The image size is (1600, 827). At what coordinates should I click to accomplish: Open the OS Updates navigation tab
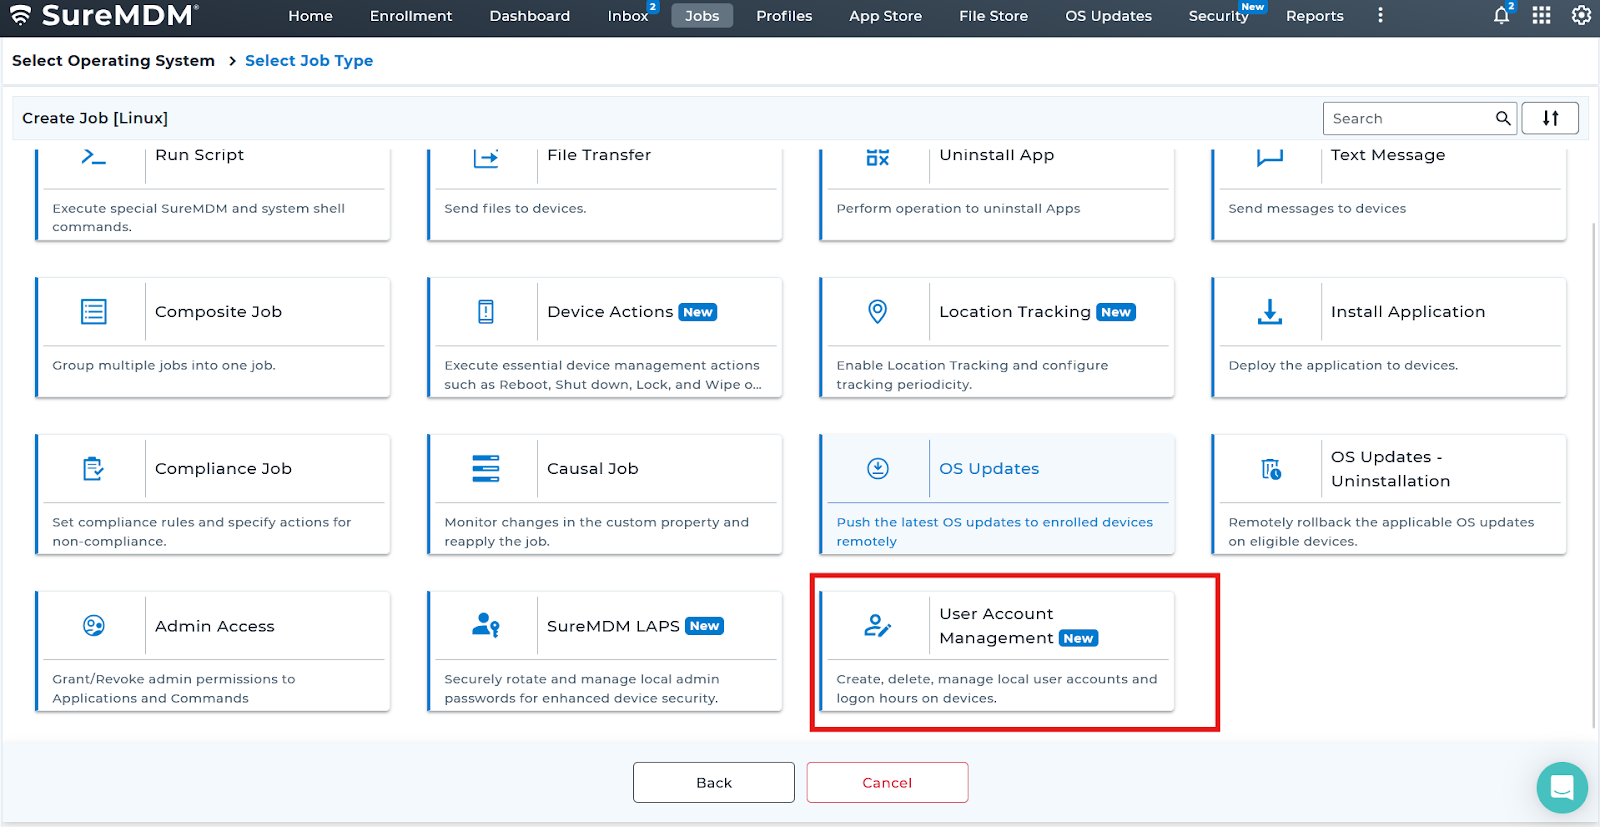tap(1108, 16)
